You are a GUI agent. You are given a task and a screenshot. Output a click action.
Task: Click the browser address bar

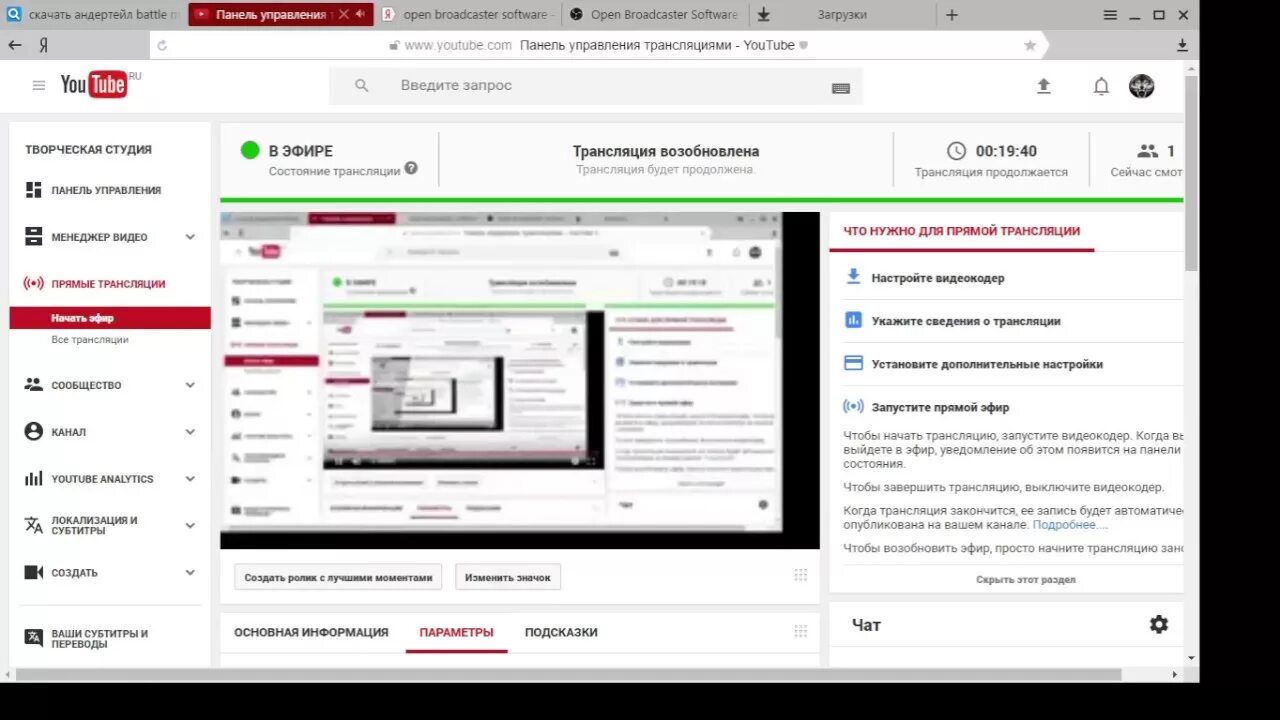point(598,45)
